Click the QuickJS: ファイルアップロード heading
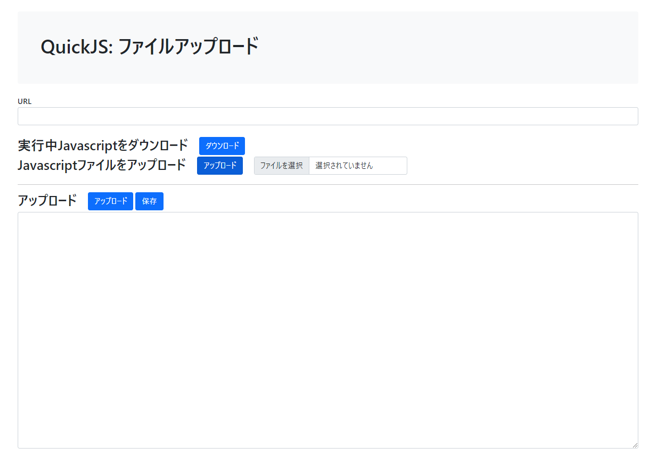The height and width of the screenshot is (476, 655). point(150,46)
